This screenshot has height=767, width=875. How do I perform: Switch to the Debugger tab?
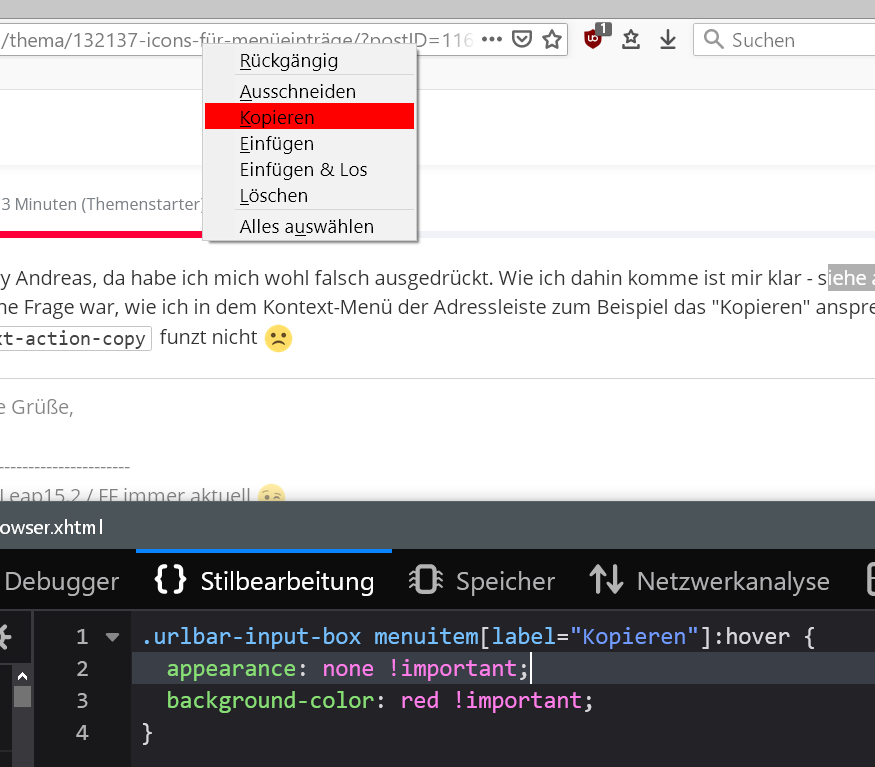62,581
